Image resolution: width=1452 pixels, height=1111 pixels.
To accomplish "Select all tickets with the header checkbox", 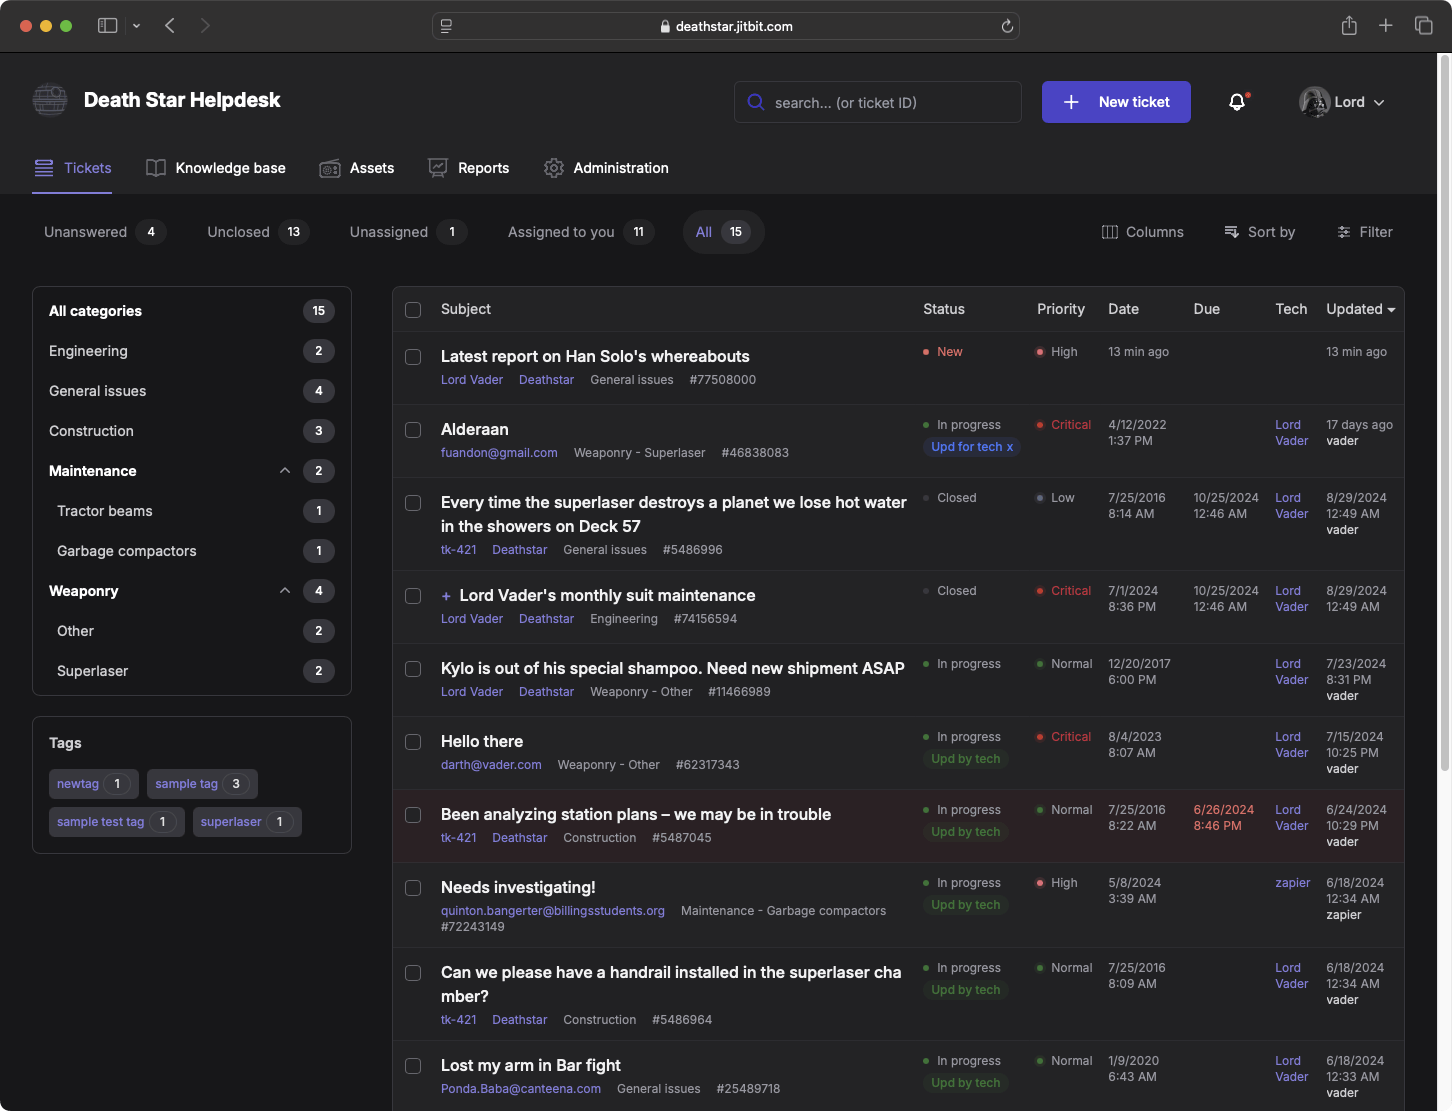I will pyautogui.click(x=413, y=310).
